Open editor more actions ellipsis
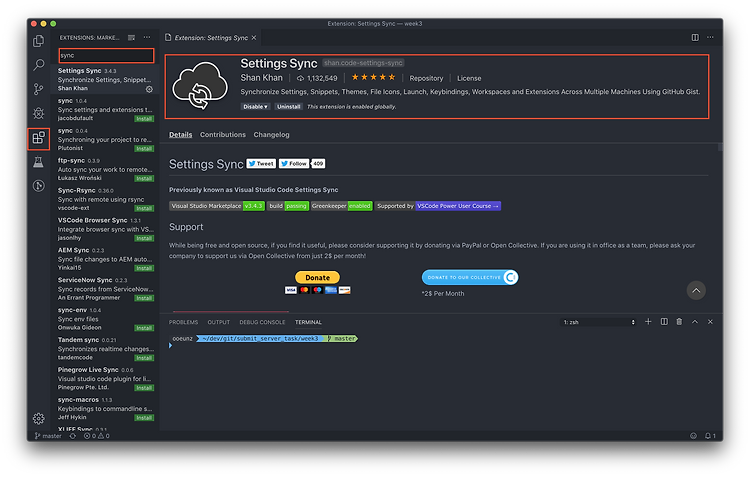 coord(710,37)
